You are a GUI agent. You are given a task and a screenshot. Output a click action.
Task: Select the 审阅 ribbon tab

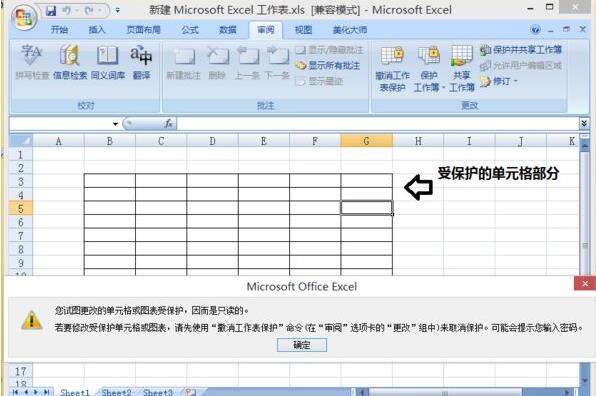tap(266, 30)
